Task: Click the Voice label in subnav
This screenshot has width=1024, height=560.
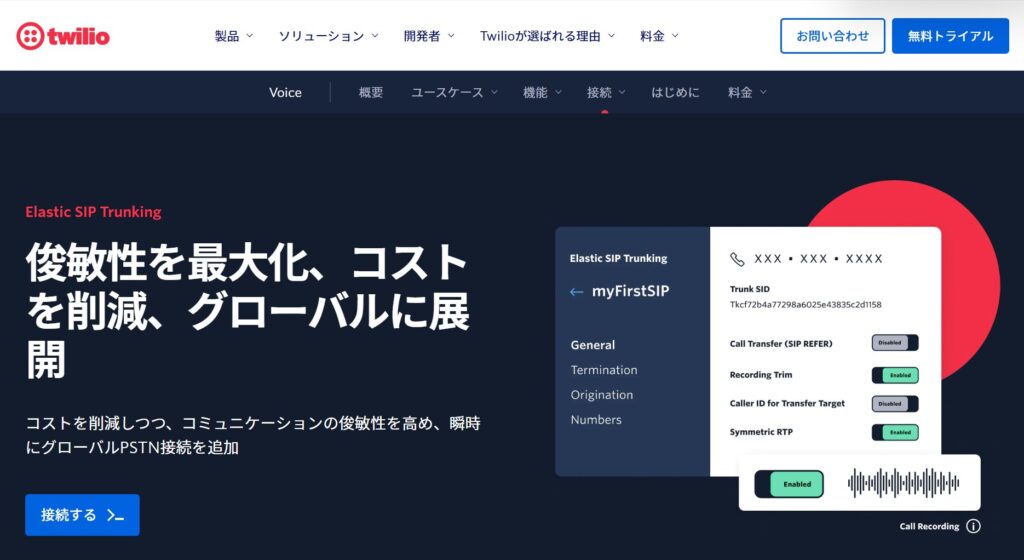Action: coord(285,93)
